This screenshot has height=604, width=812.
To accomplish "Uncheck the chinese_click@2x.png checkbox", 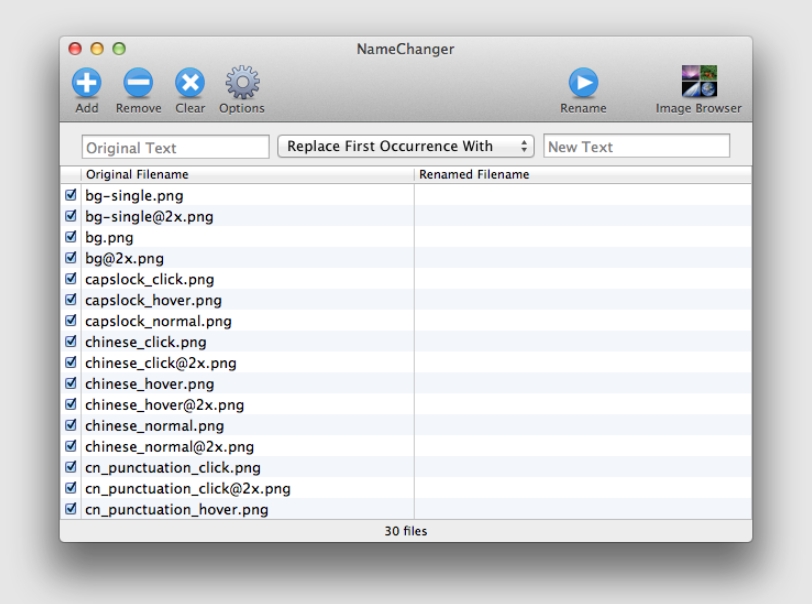I will (71, 363).
